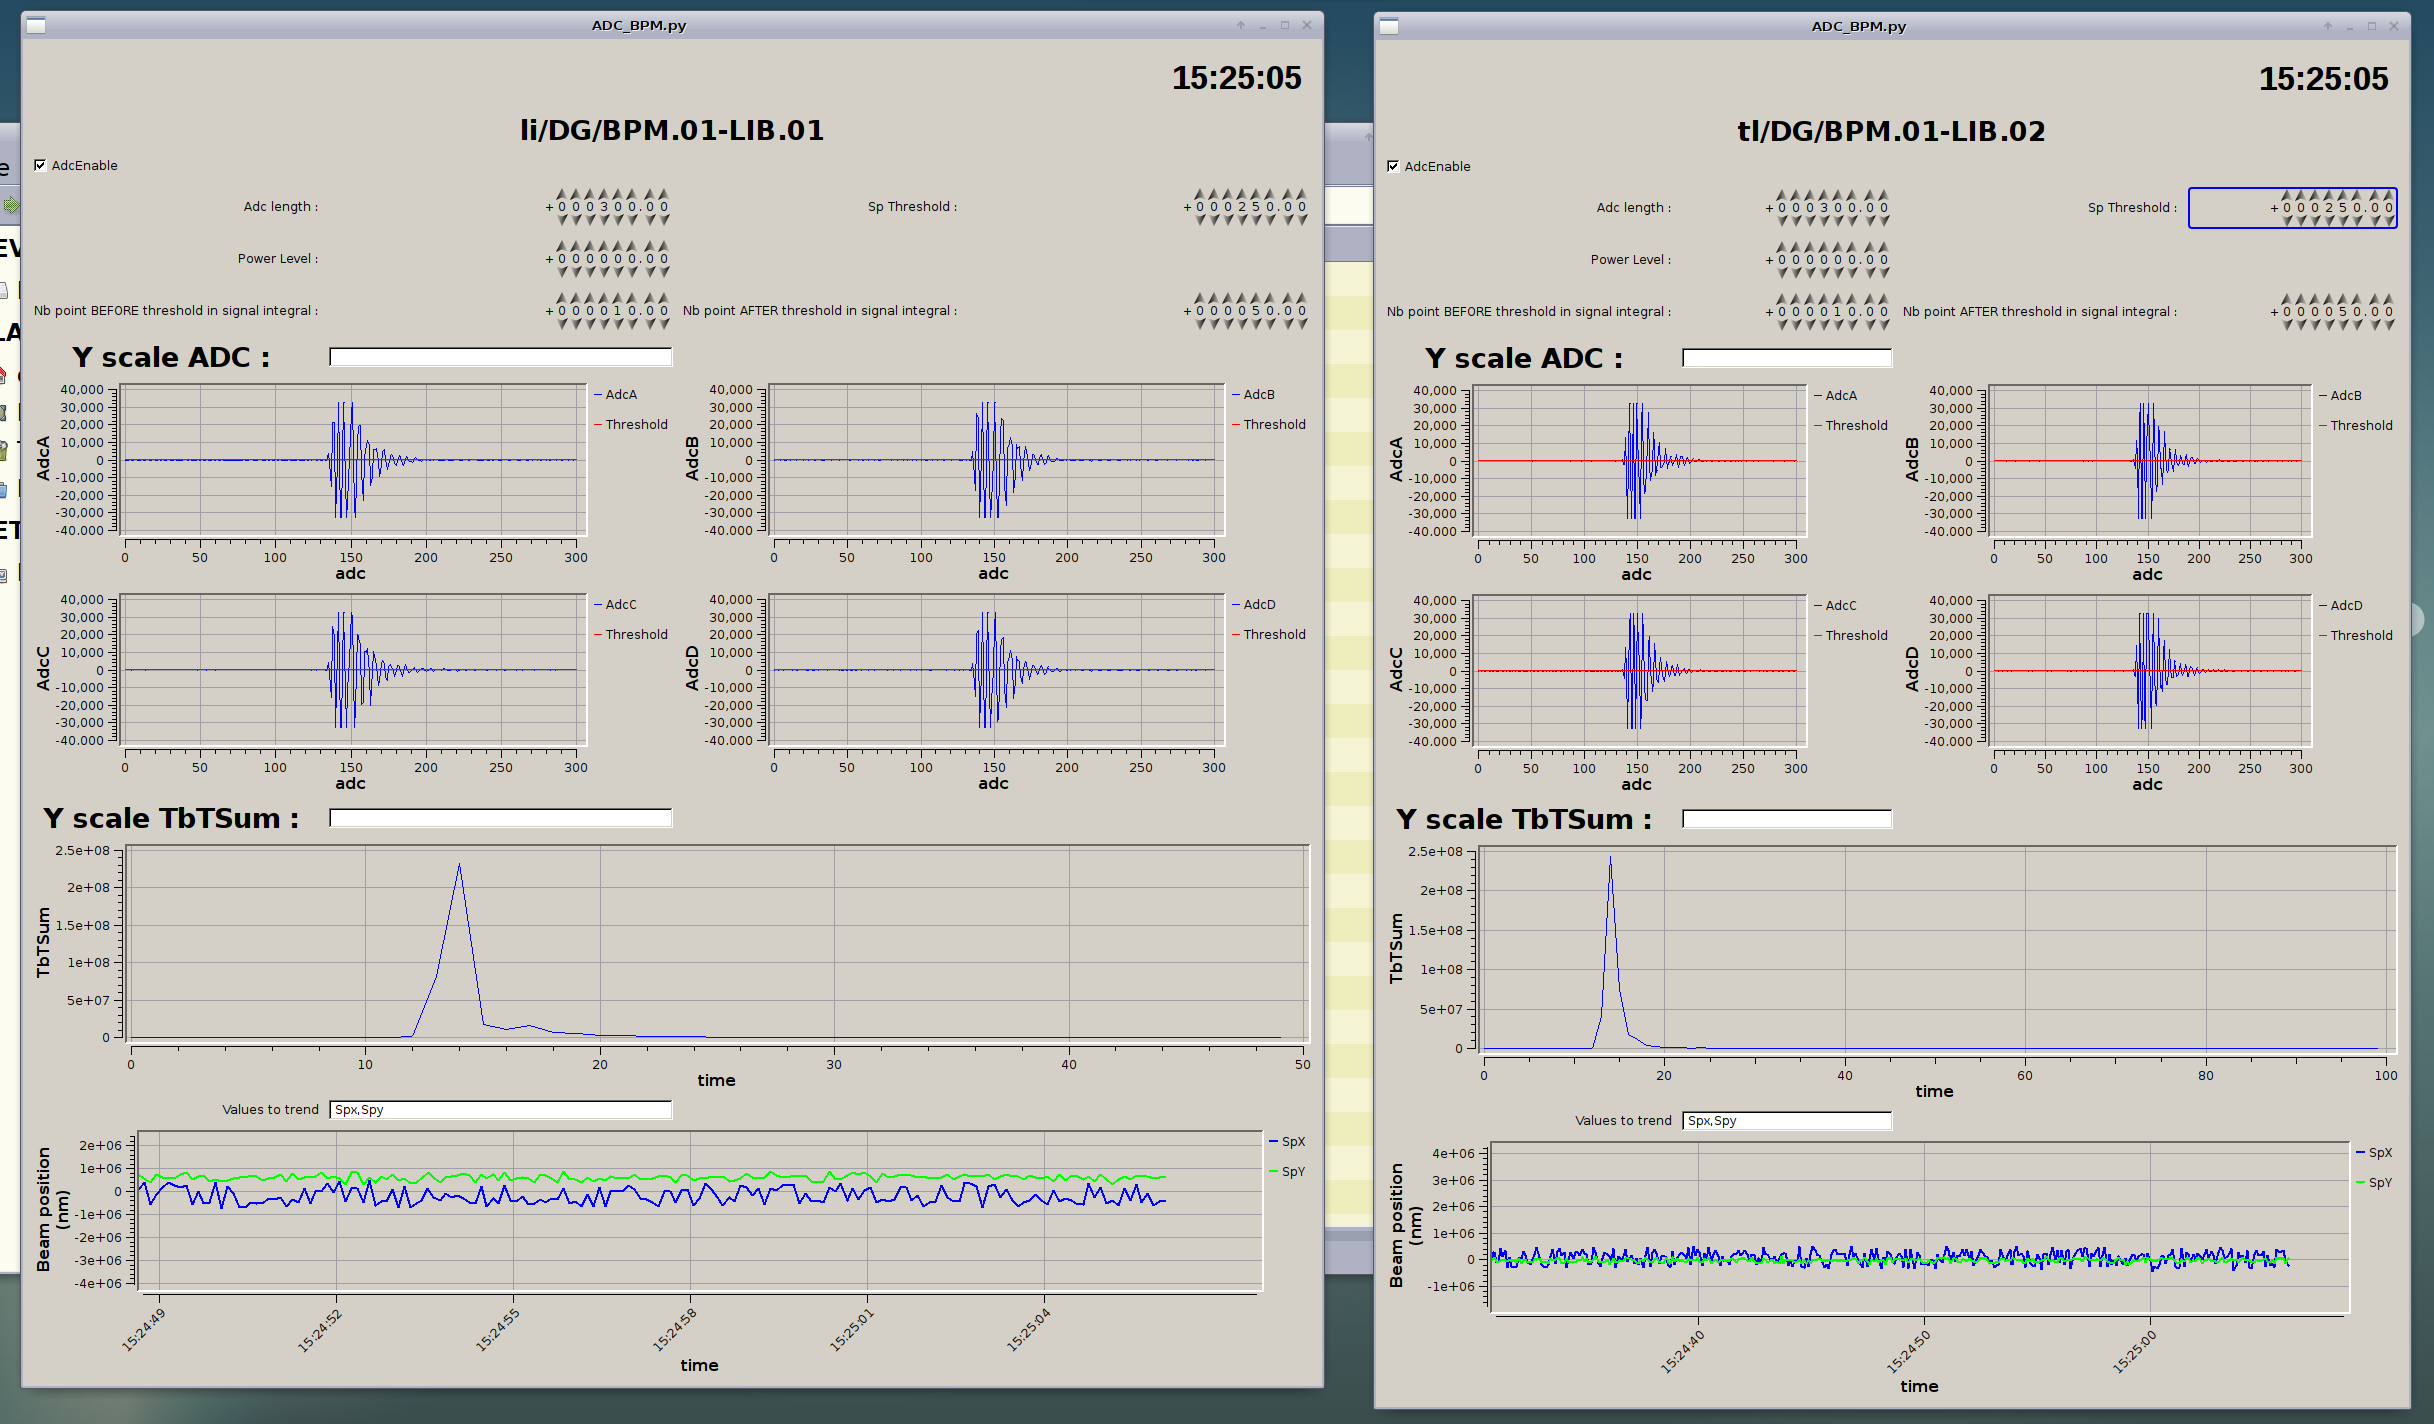The height and width of the screenshot is (1424, 2434).
Task: Click up arrow above the 3 in LIB.01 Adc length
Action: click(x=604, y=194)
